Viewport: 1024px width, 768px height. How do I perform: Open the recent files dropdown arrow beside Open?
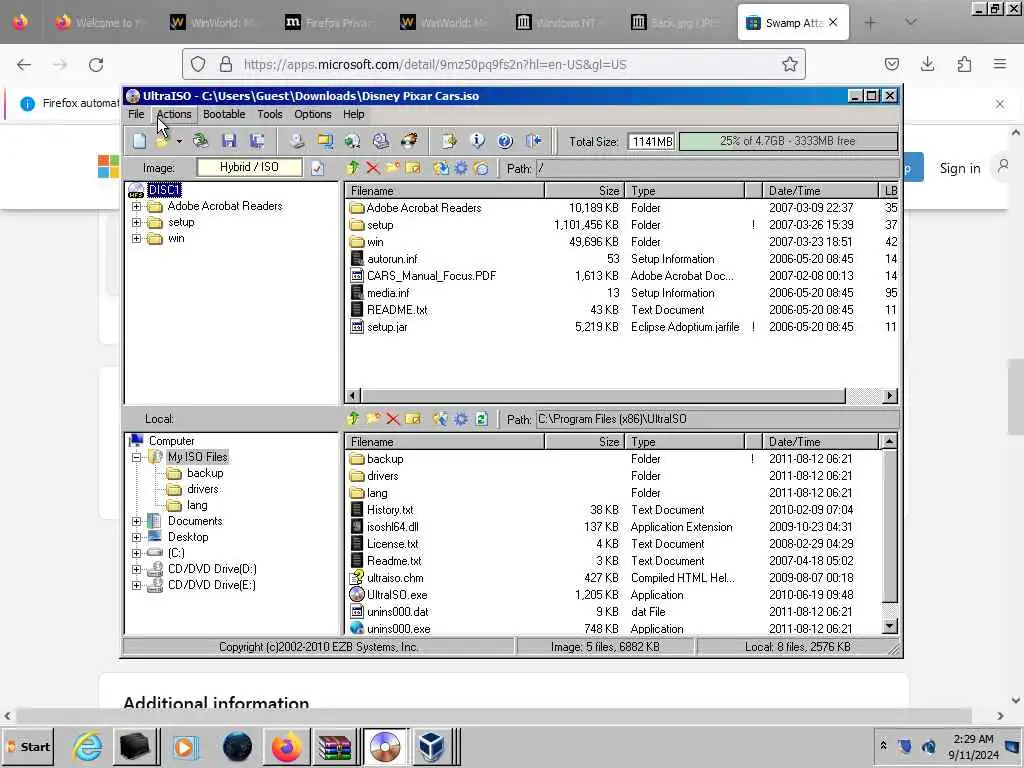[179, 141]
